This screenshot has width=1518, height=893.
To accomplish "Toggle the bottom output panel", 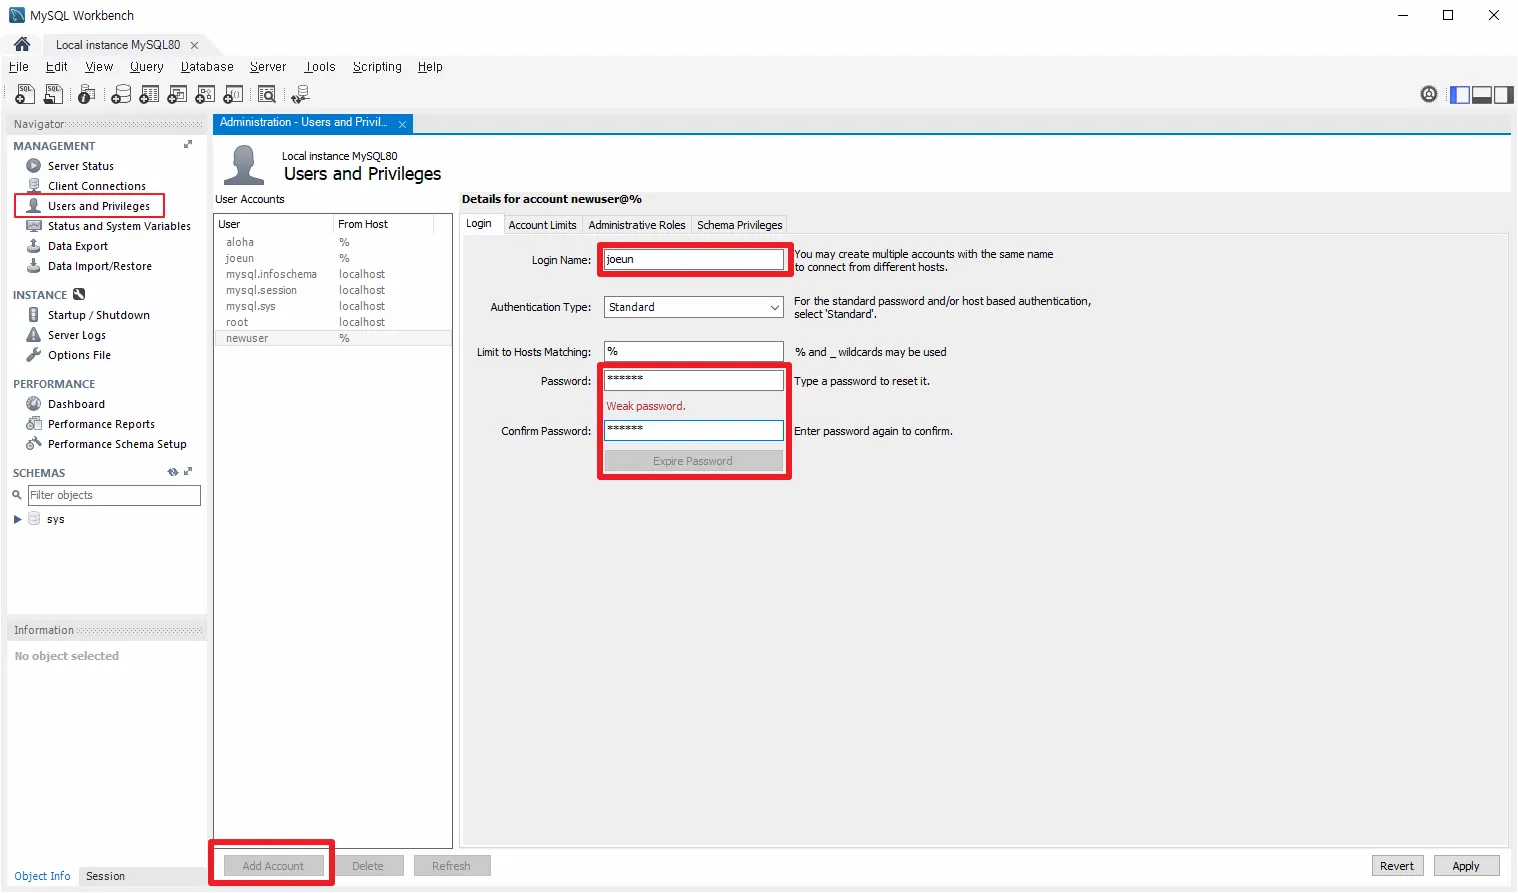I will [1482, 95].
